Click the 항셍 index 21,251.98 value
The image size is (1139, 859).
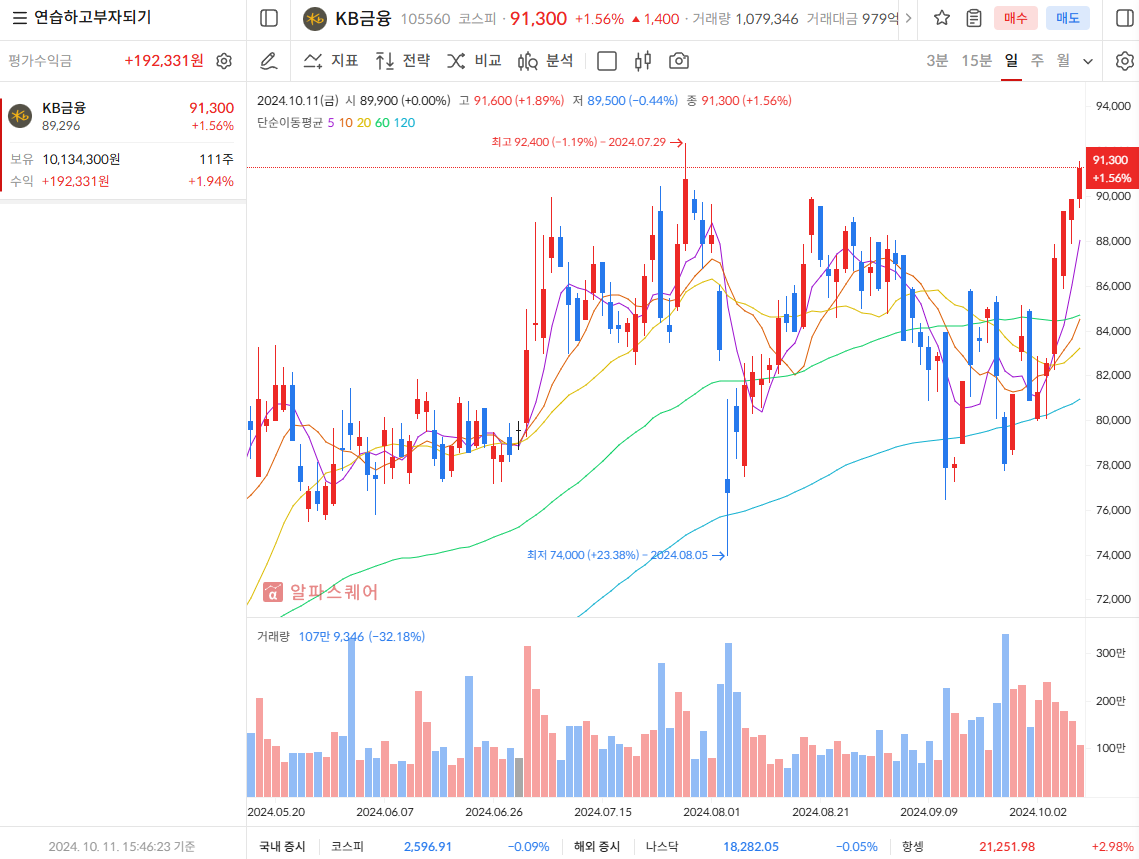[1007, 847]
